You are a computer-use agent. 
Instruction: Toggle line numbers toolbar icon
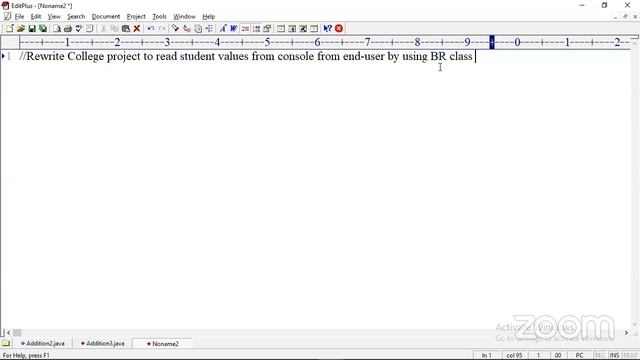coord(256,29)
